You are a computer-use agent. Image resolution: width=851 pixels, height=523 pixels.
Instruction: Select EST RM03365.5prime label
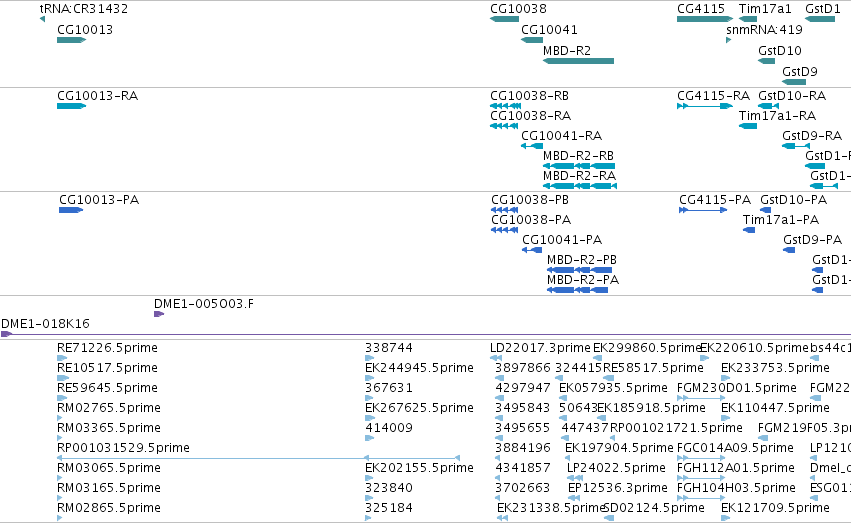109,429
